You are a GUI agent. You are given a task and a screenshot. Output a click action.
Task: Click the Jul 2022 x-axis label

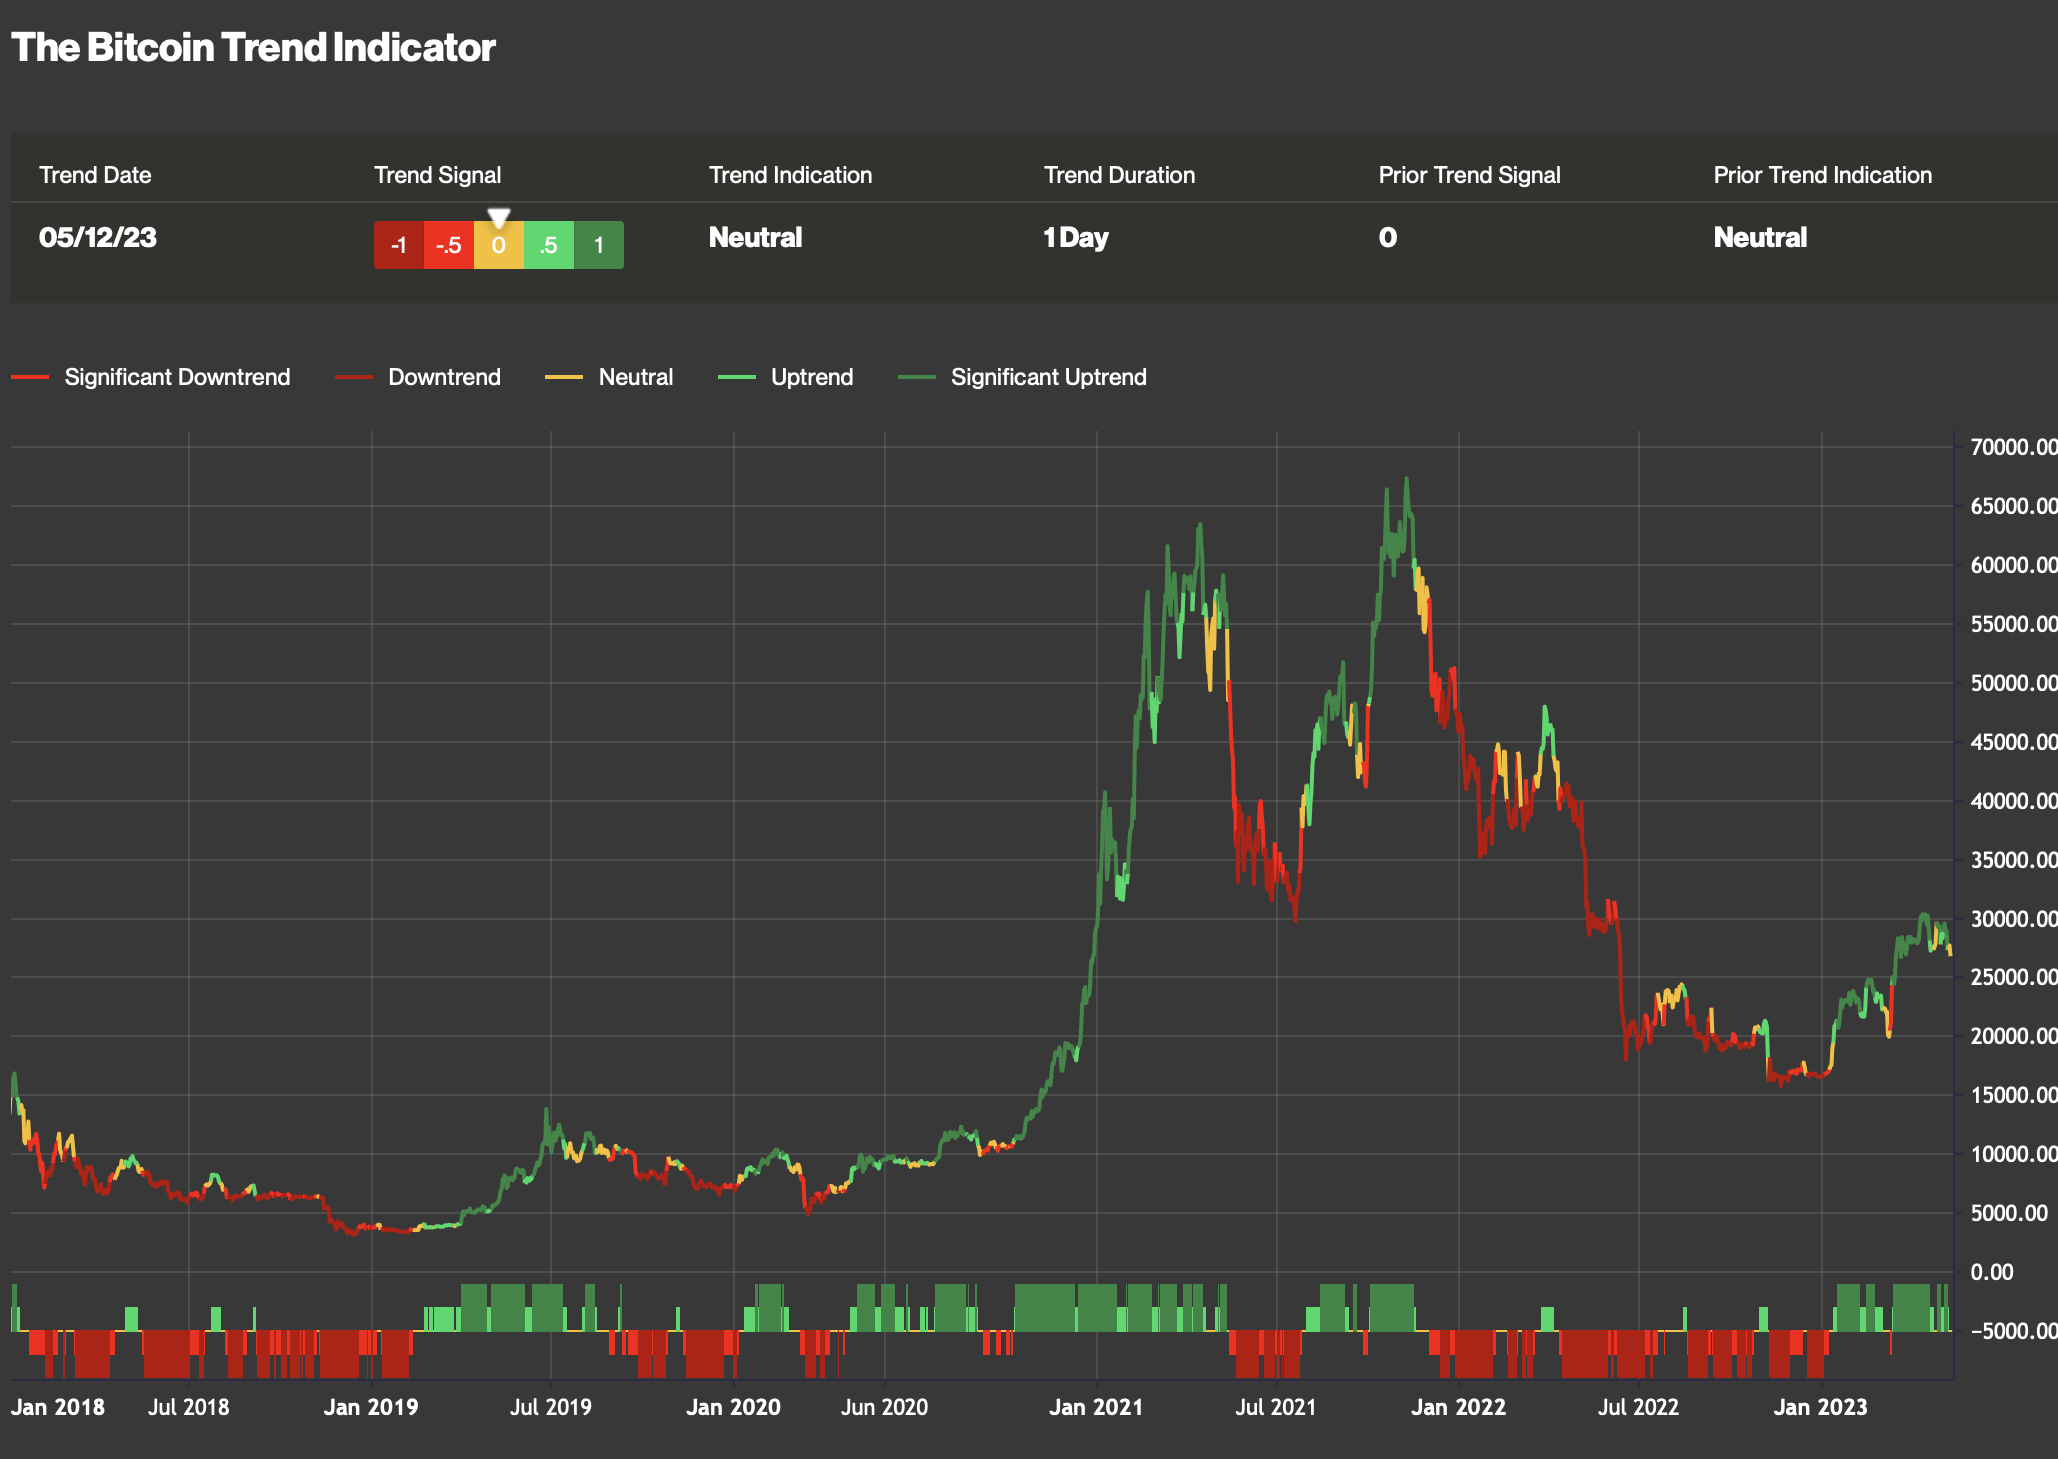point(1637,1407)
